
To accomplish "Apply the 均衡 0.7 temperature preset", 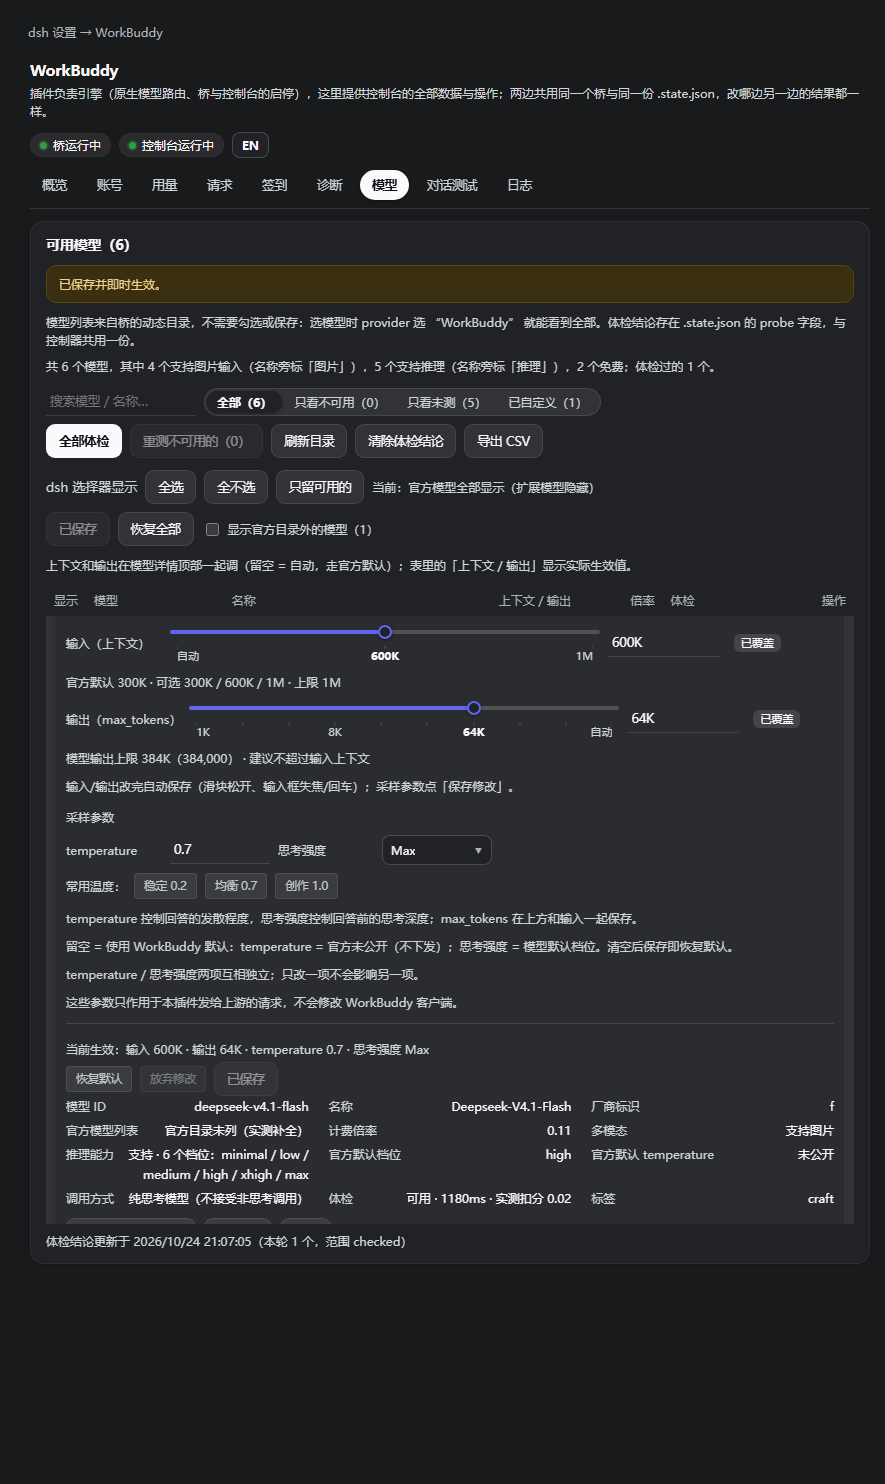I will click(236, 886).
